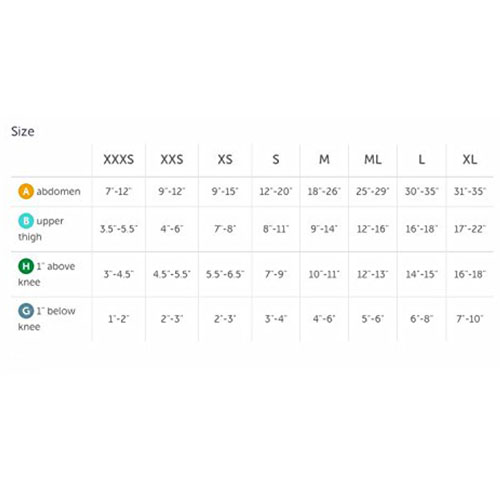
Task: Click the 7"-10" below knee XL cell
Action: click(x=470, y=319)
